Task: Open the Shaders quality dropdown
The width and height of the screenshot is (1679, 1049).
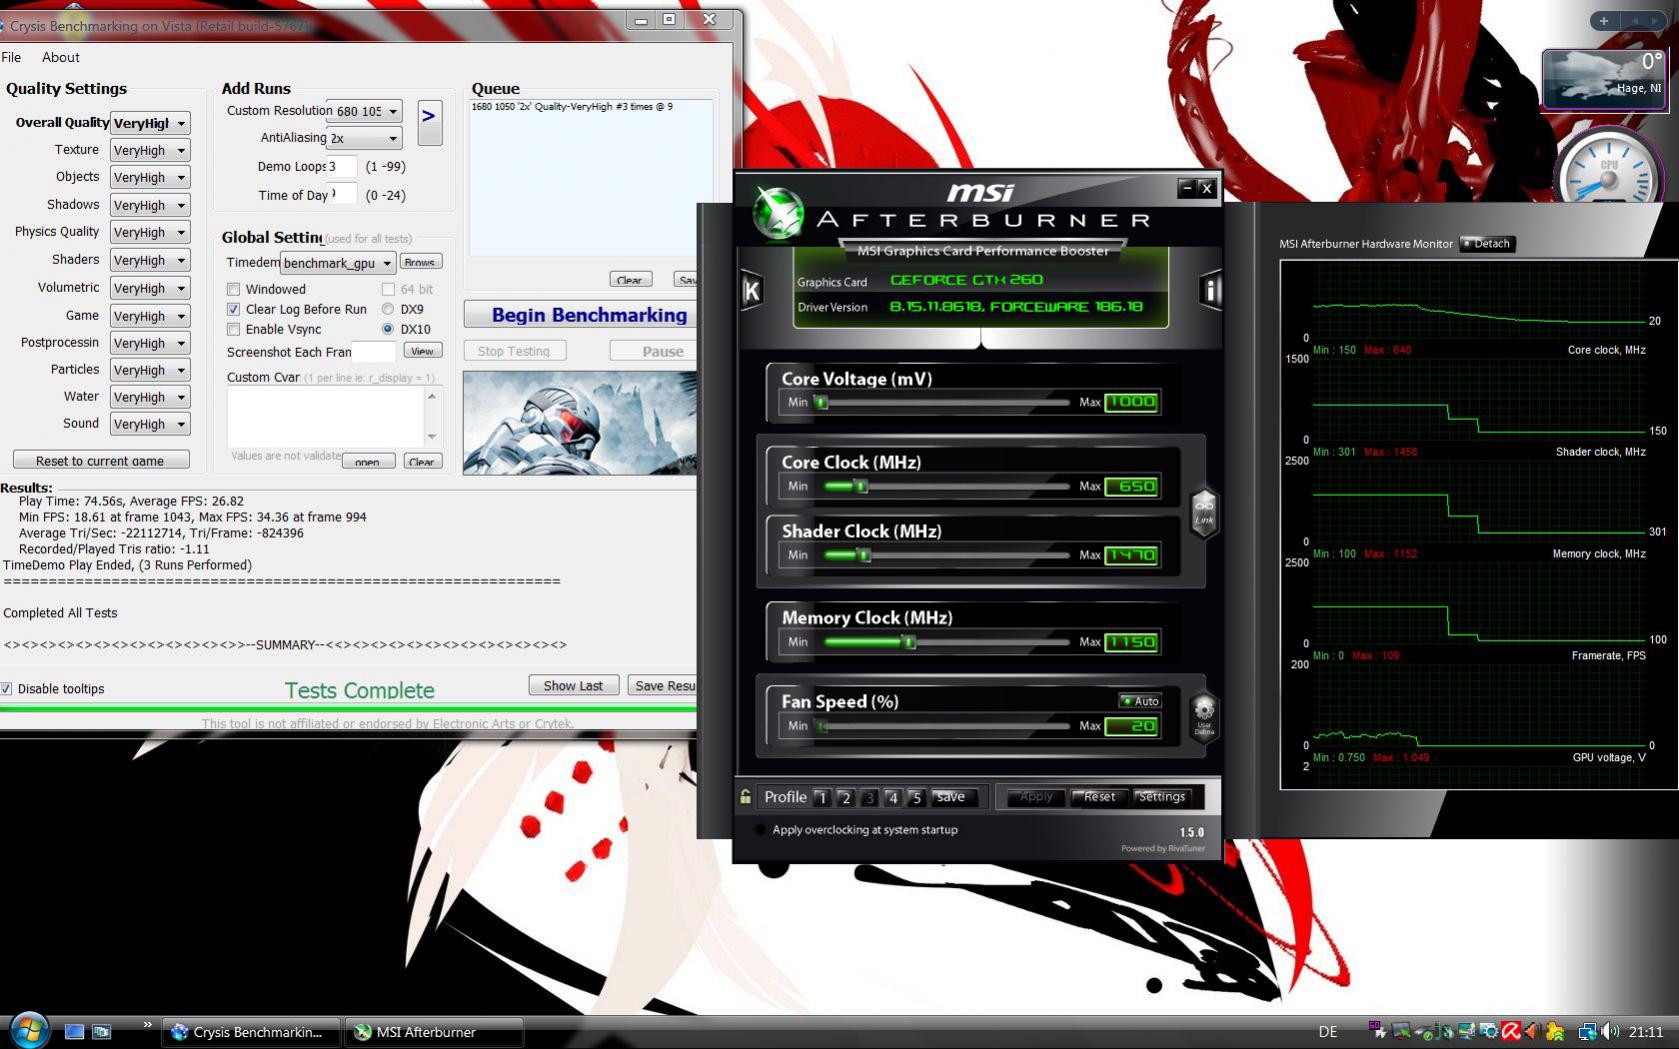Action: (150, 260)
